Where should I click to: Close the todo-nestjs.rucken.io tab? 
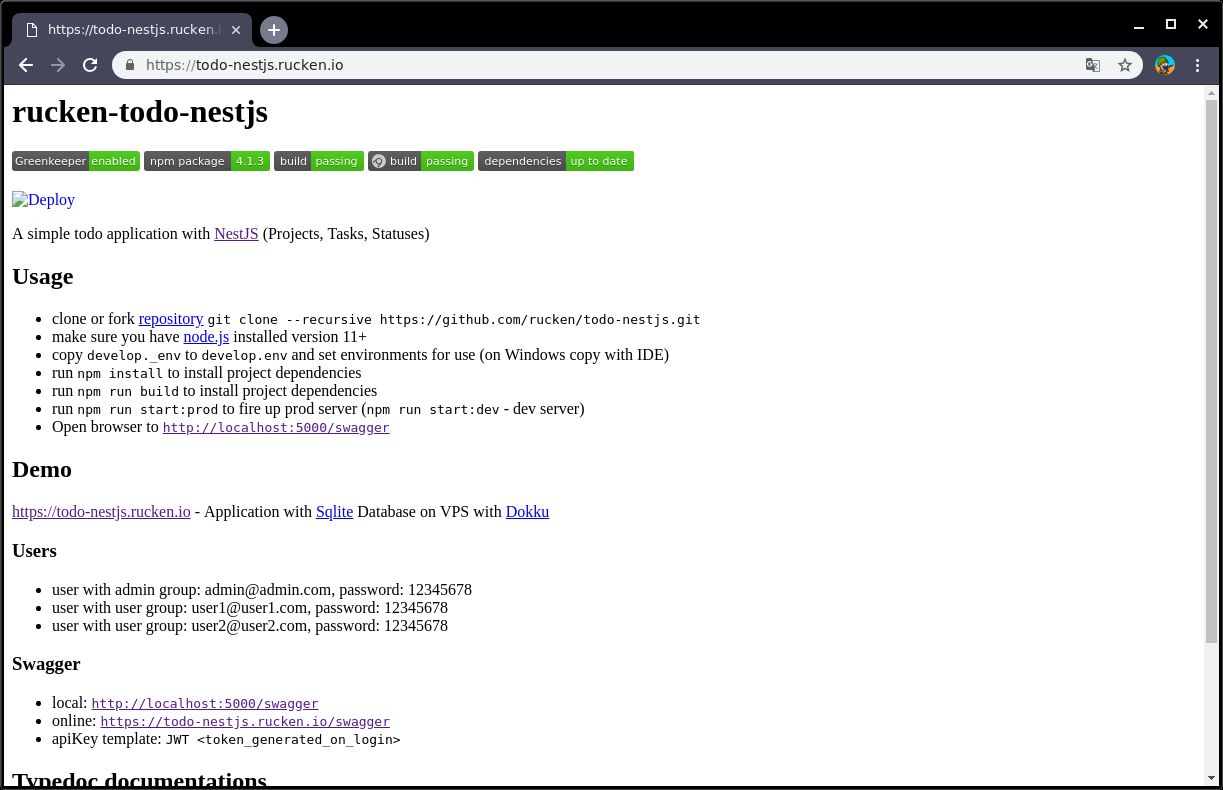[x=236, y=30]
